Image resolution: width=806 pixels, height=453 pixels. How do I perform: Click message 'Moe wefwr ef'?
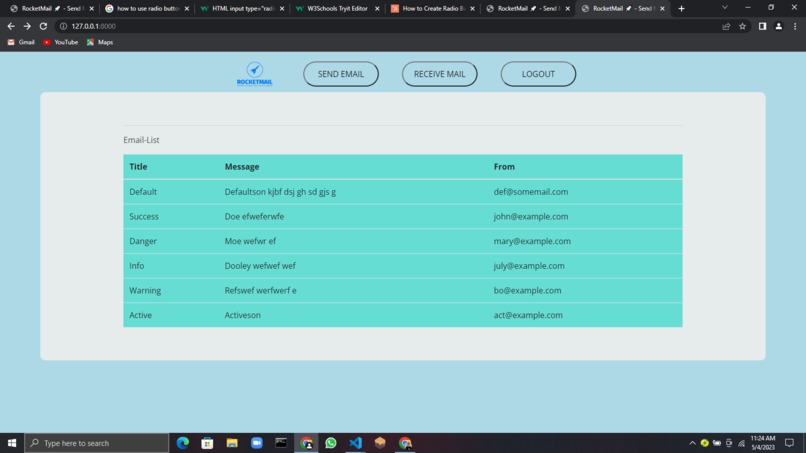click(x=250, y=241)
